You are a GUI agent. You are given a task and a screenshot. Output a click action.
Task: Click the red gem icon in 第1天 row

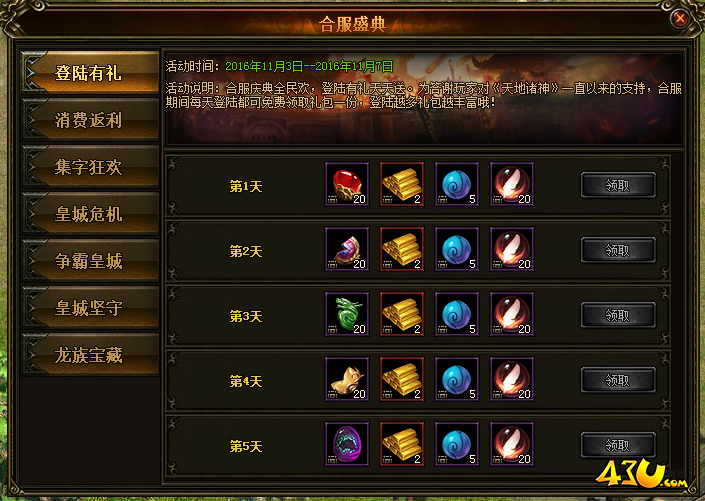tap(347, 184)
